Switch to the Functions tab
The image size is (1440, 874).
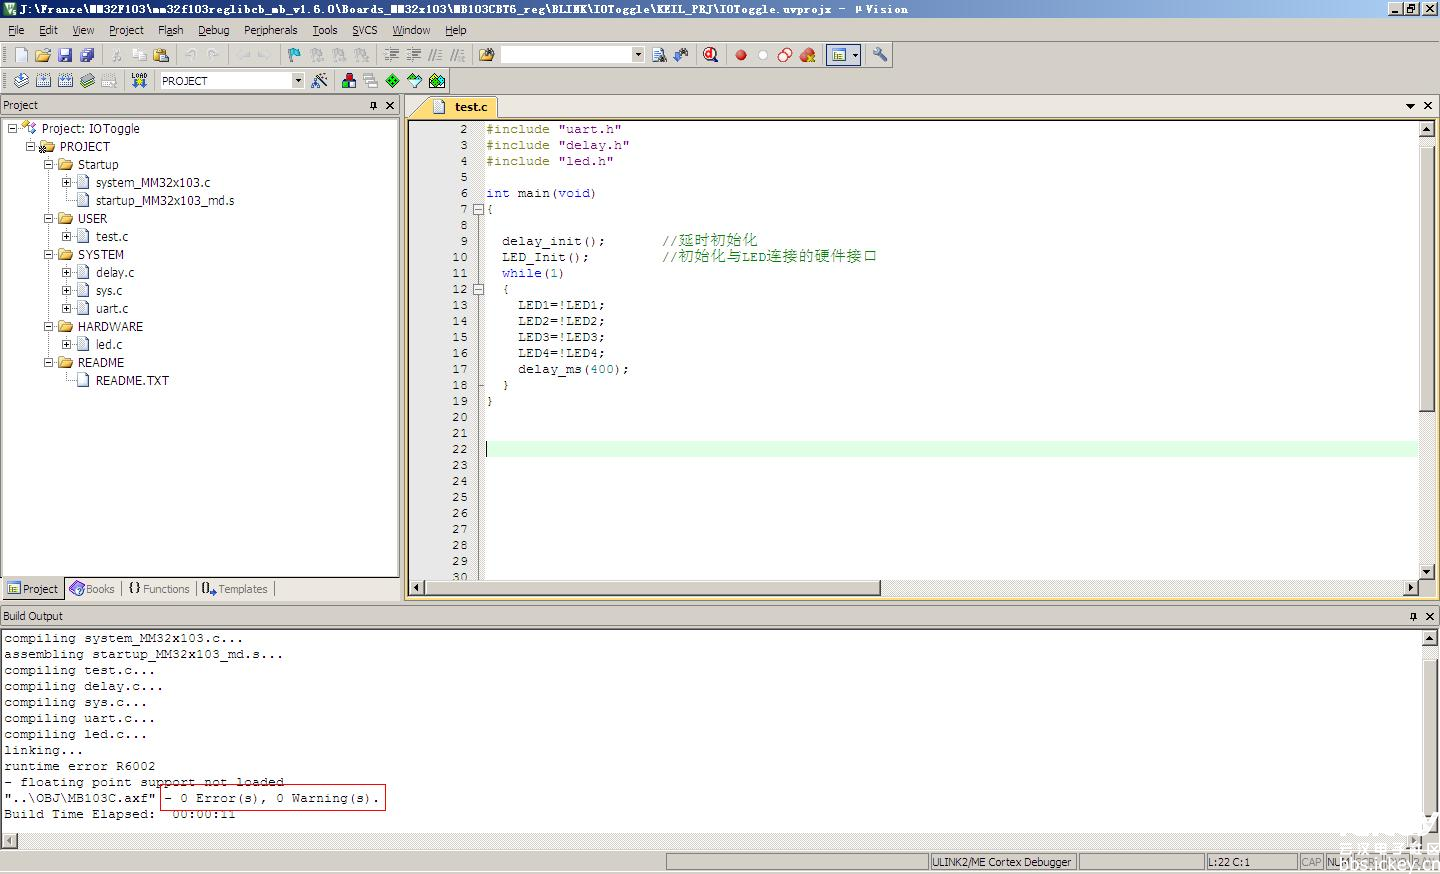(x=159, y=589)
